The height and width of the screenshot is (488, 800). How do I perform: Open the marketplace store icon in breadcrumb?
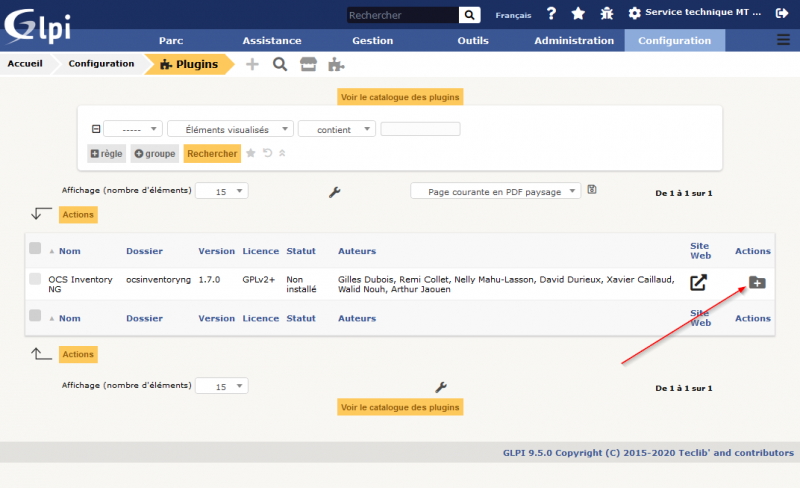pyautogui.click(x=308, y=64)
